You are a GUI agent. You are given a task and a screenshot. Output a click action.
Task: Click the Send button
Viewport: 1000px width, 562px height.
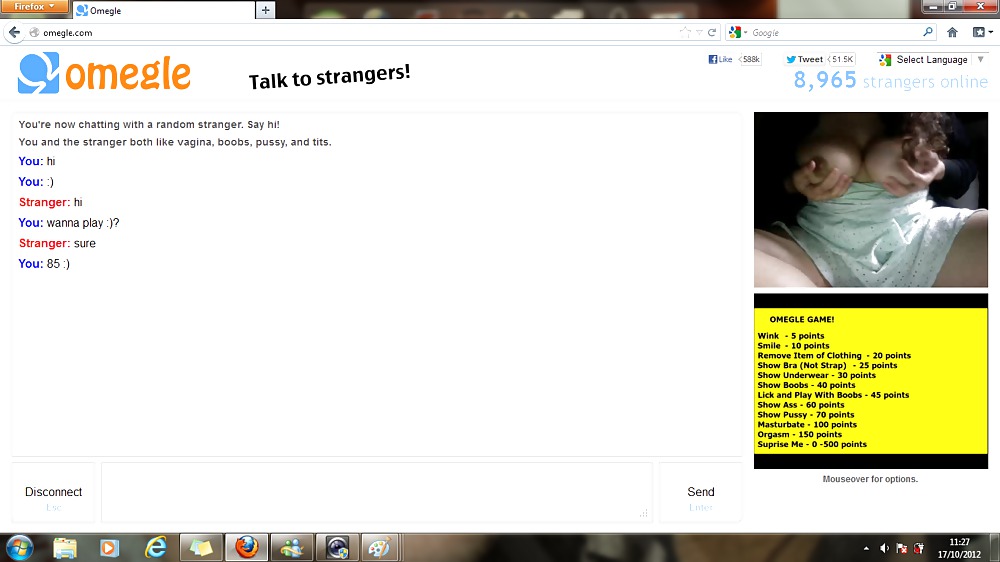(x=700, y=492)
